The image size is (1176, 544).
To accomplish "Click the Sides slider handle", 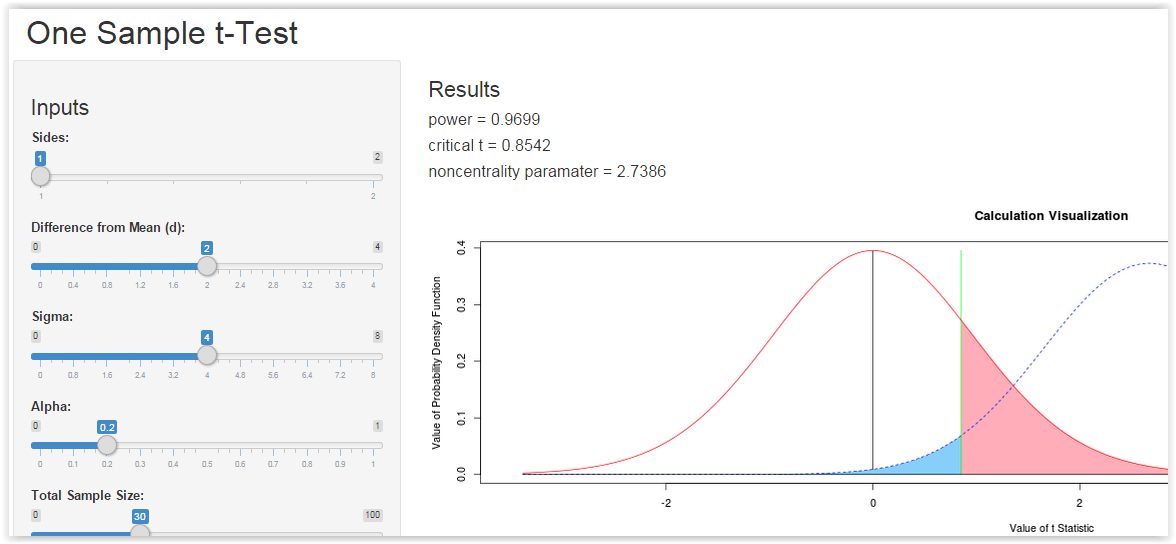I will pyautogui.click(x=40, y=177).
